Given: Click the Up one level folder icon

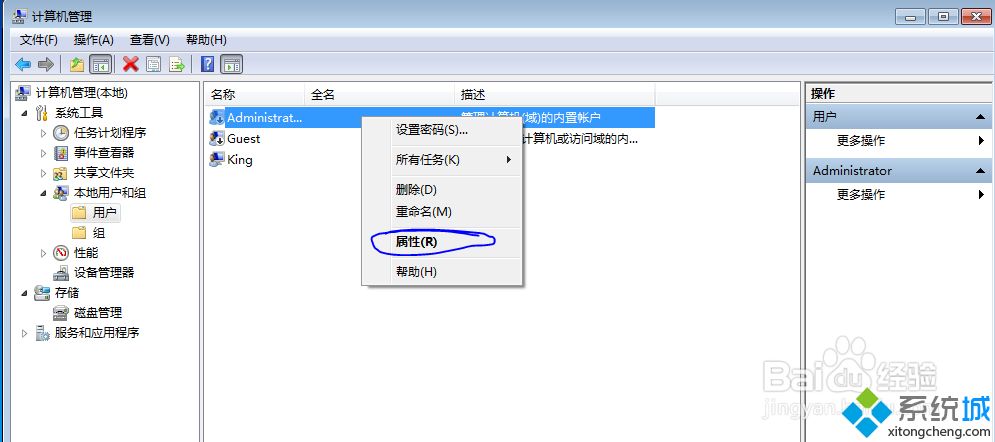Looking at the screenshot, I should pyautogui.click(x=77, y=64).
